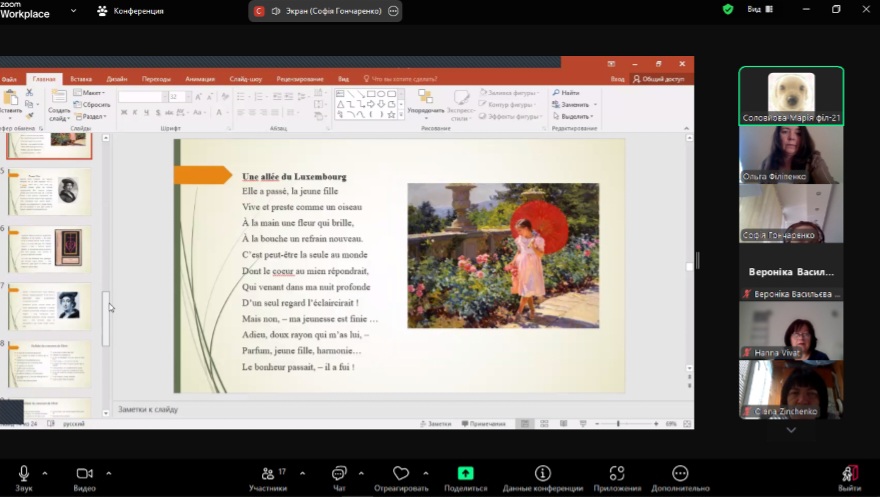Click zoom in plus button
The image size is (880, 497).
coord(656,424)
